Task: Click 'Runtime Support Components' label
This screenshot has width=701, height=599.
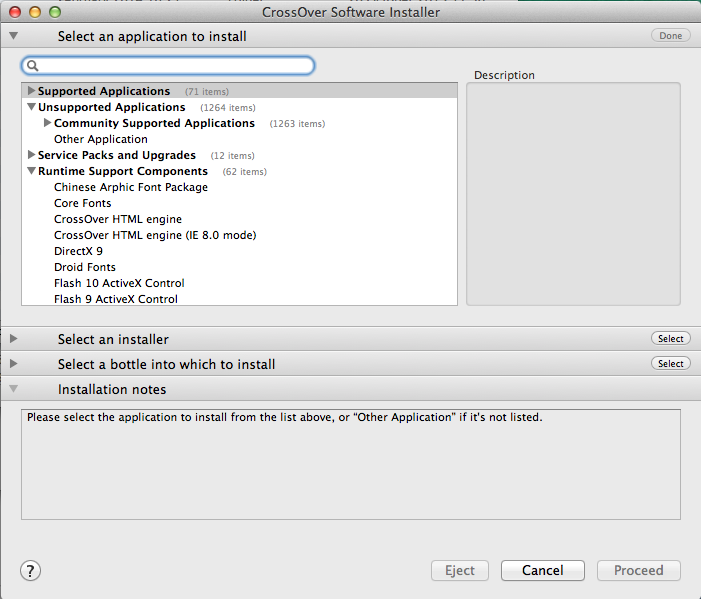Action: click(122, 171)
